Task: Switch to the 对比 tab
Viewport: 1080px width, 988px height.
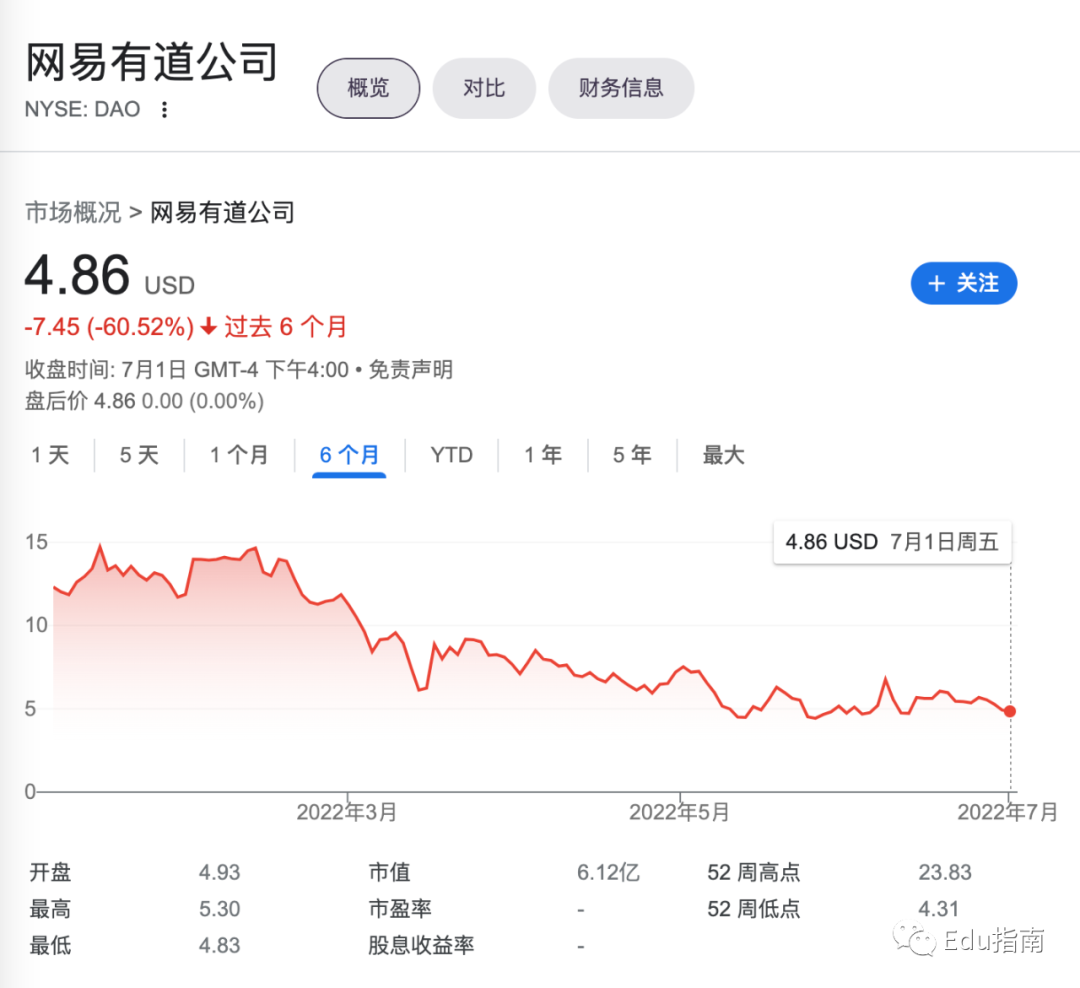Action: coord(484,88)
